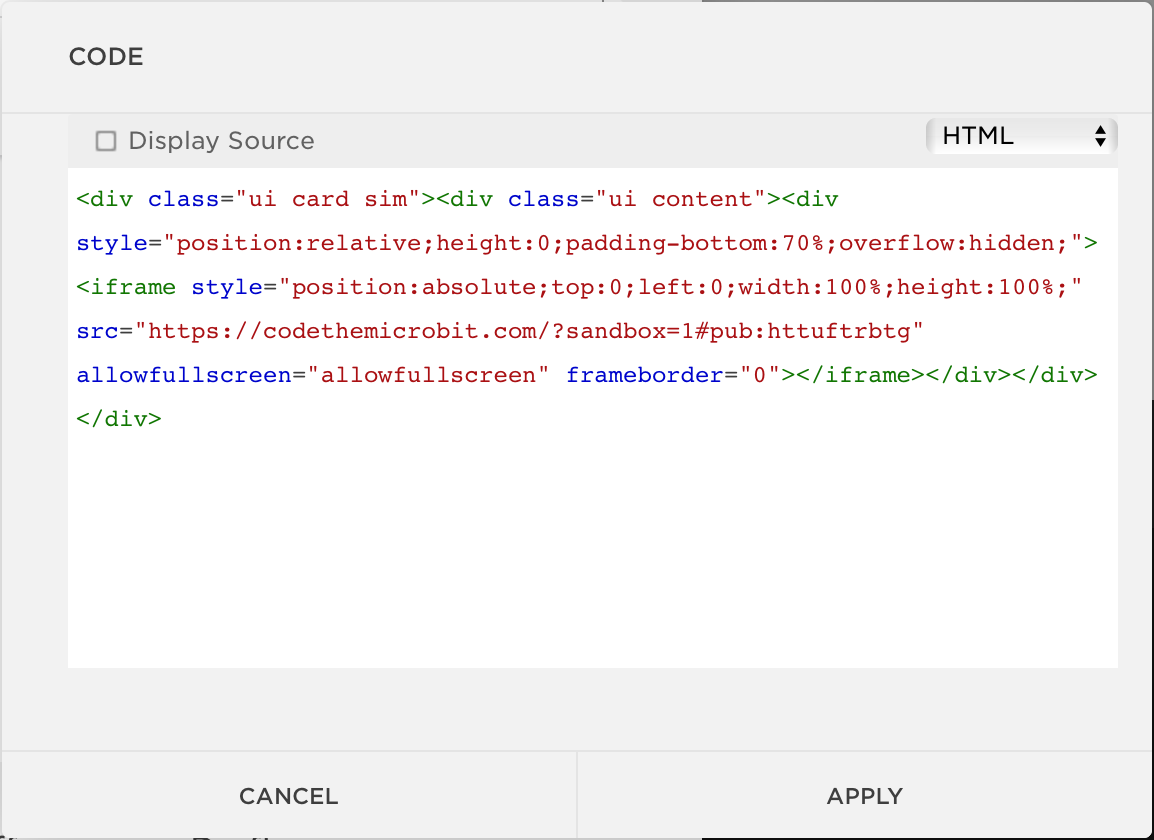Click the opening iframe tag in code

coord(127,287)
